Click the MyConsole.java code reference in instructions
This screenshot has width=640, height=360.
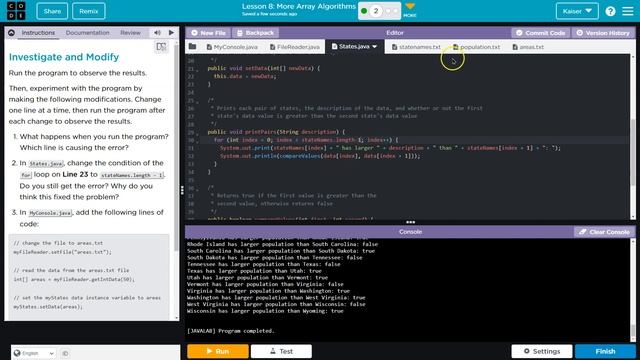tap(50, 213)
